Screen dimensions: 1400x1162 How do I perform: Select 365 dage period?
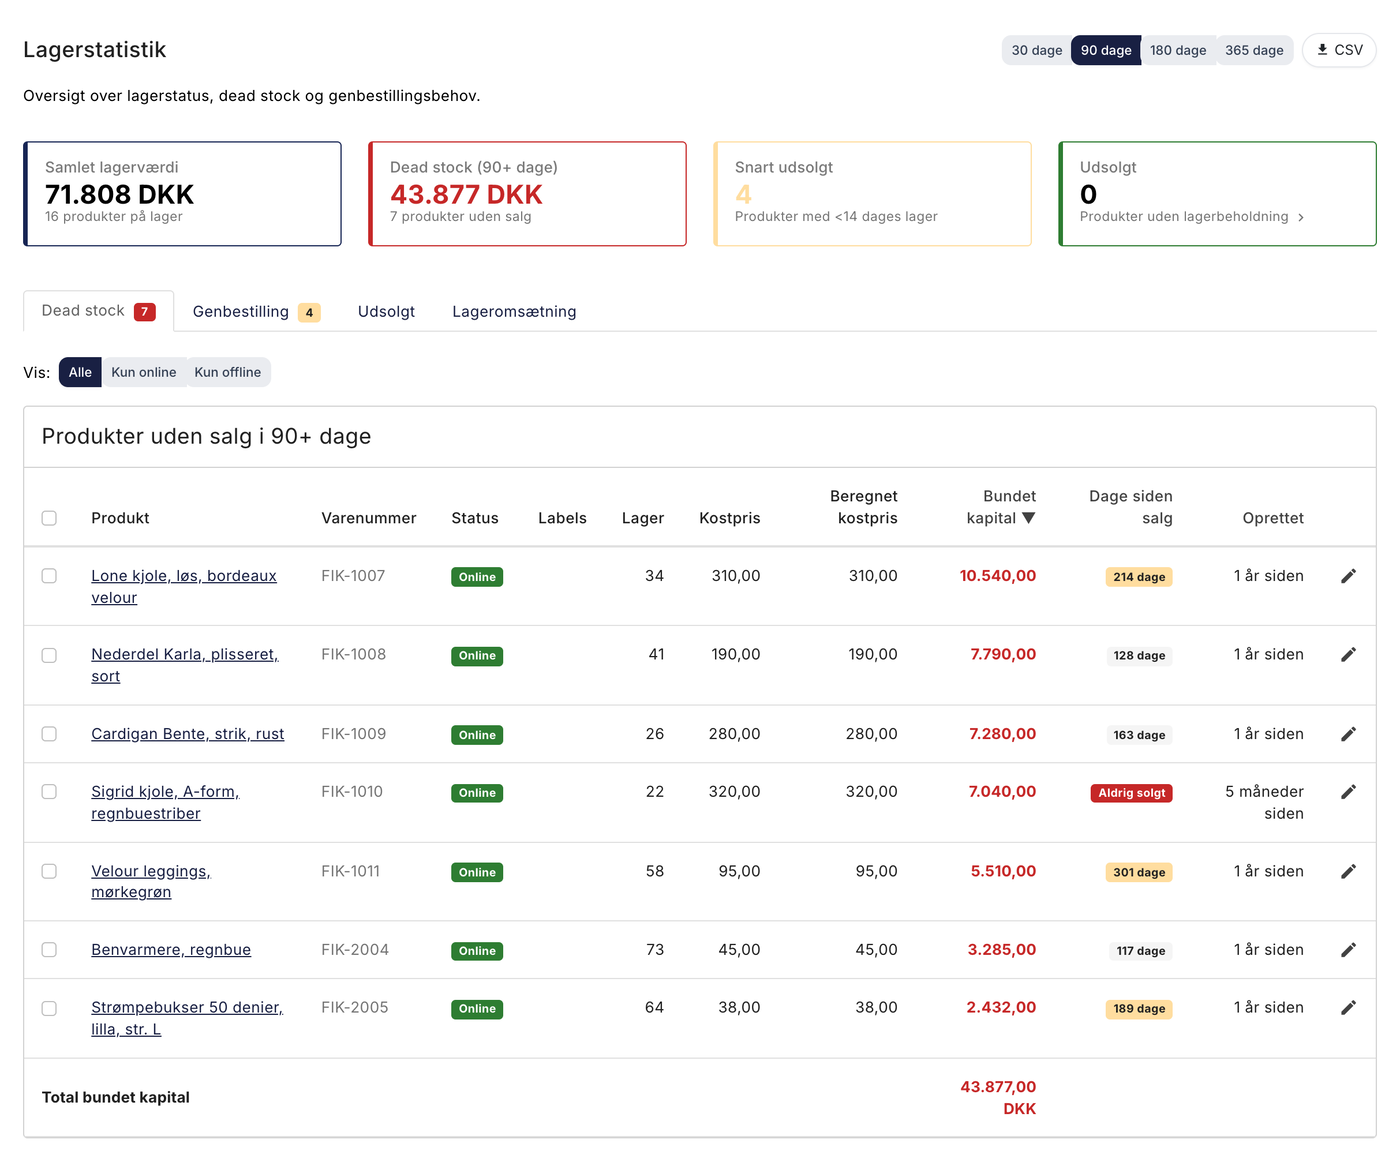(1254, 50)
